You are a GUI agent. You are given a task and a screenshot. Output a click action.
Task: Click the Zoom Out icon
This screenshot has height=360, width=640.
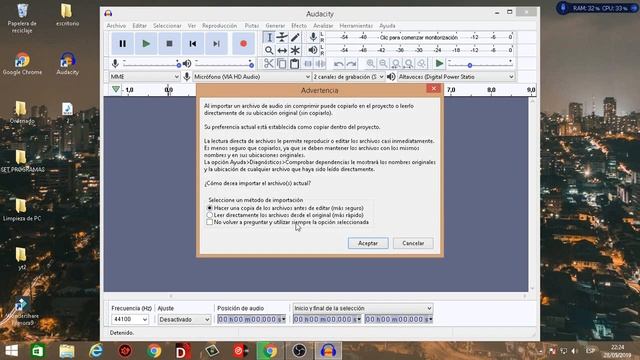[383, 64]
